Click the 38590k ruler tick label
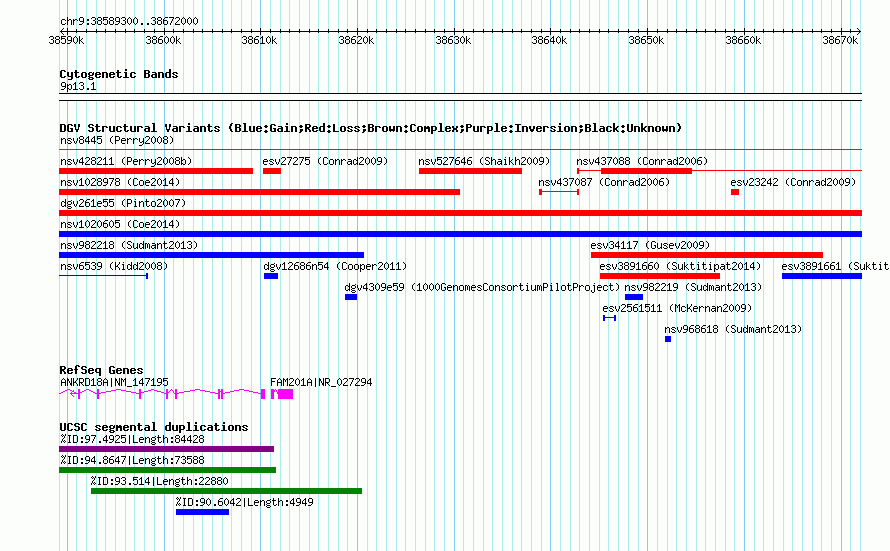This screenshot has width=890, height=551. coord(66,40)
